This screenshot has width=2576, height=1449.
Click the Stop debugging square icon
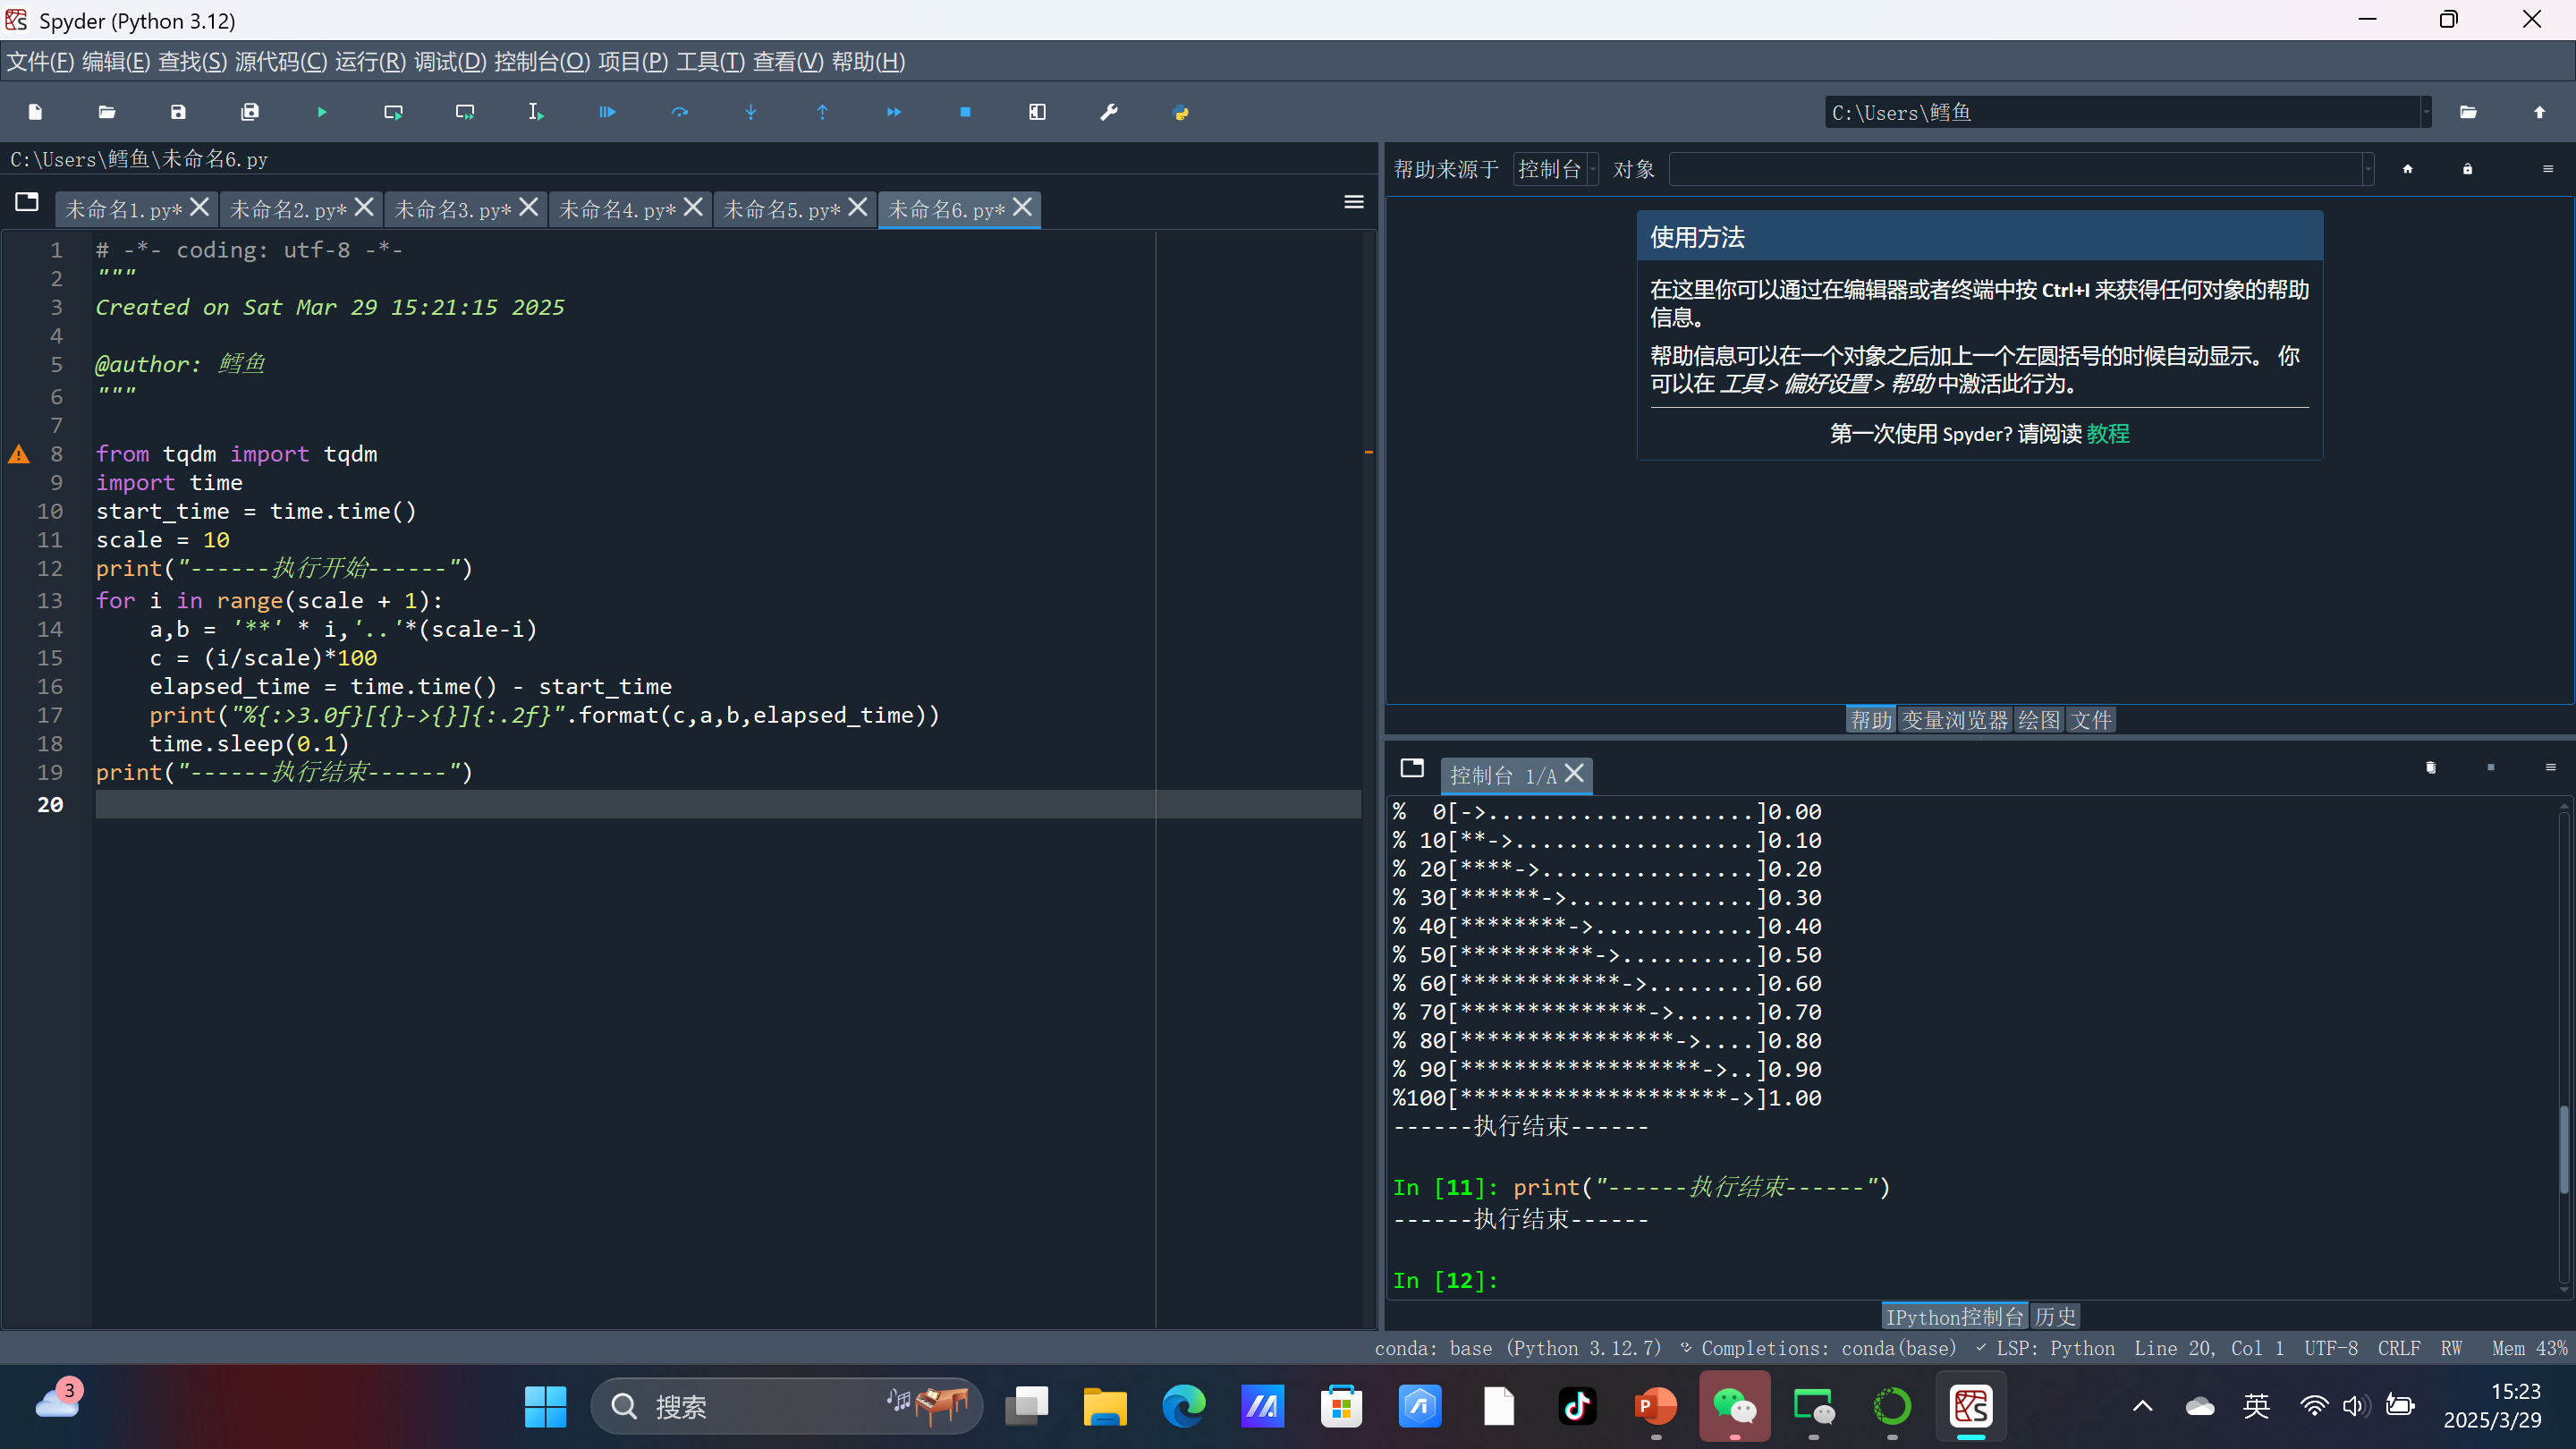point(965,112)
